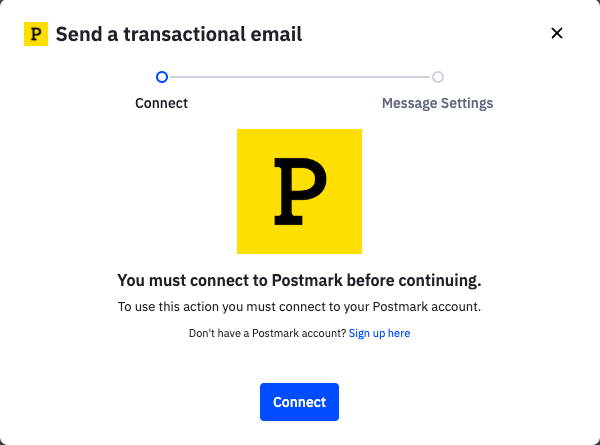Viewport: 600px width, 445px height.
Task: Click the small Postmark icon in header
Action: tap(36, 34)
